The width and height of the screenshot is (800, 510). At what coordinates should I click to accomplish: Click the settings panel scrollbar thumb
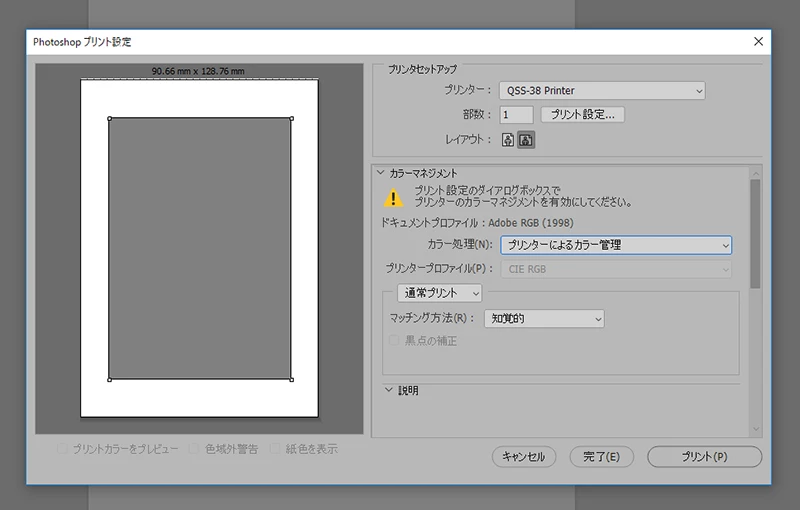(x=756, y=234)
